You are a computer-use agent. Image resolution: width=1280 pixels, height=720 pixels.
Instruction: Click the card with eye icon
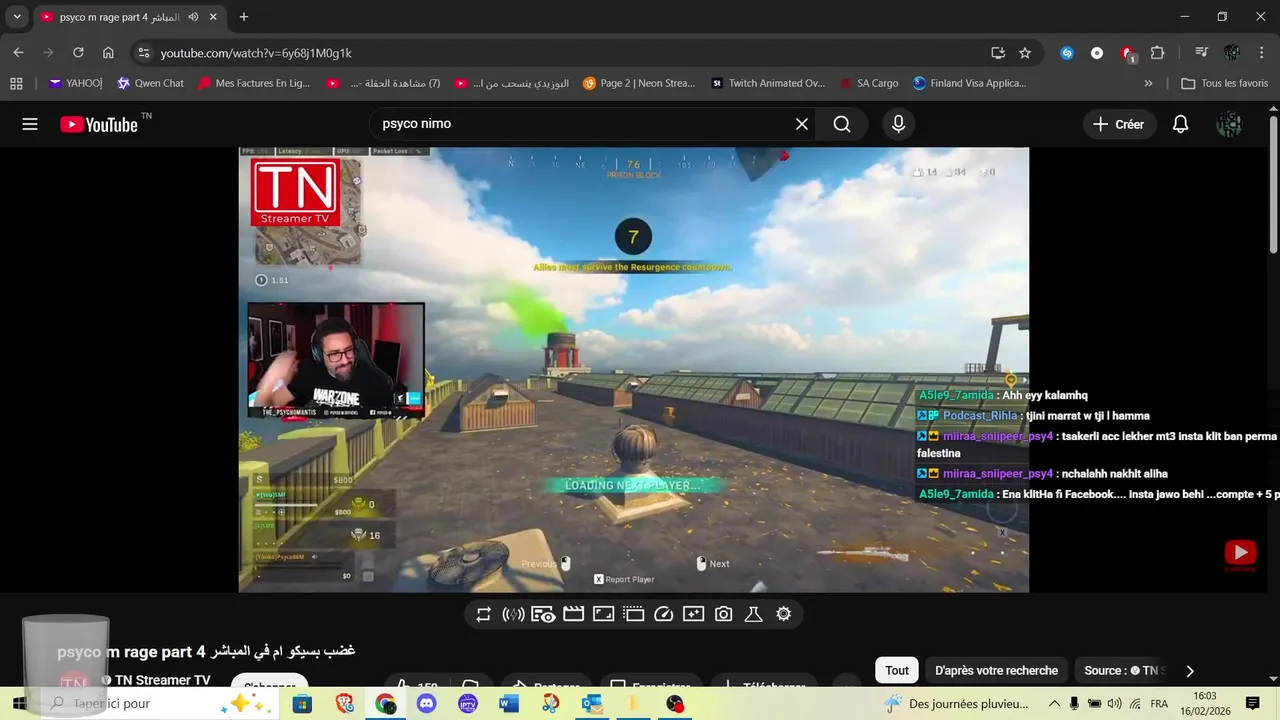(543, 614)
